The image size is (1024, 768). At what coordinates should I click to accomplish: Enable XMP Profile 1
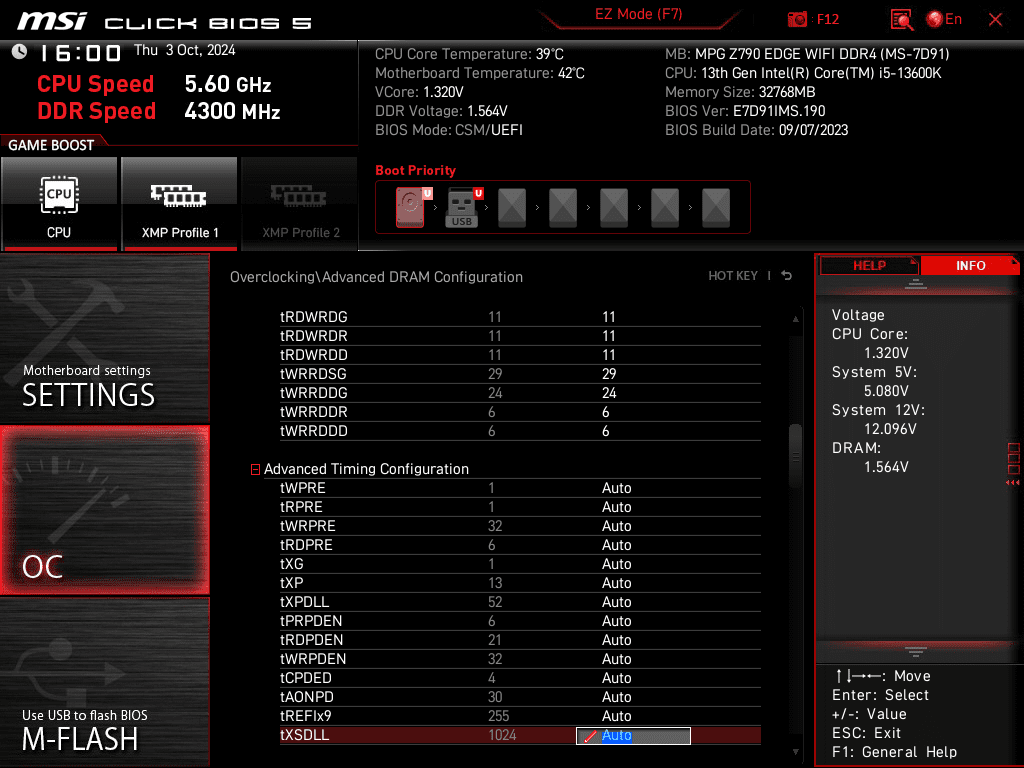[x=180, y=204]
